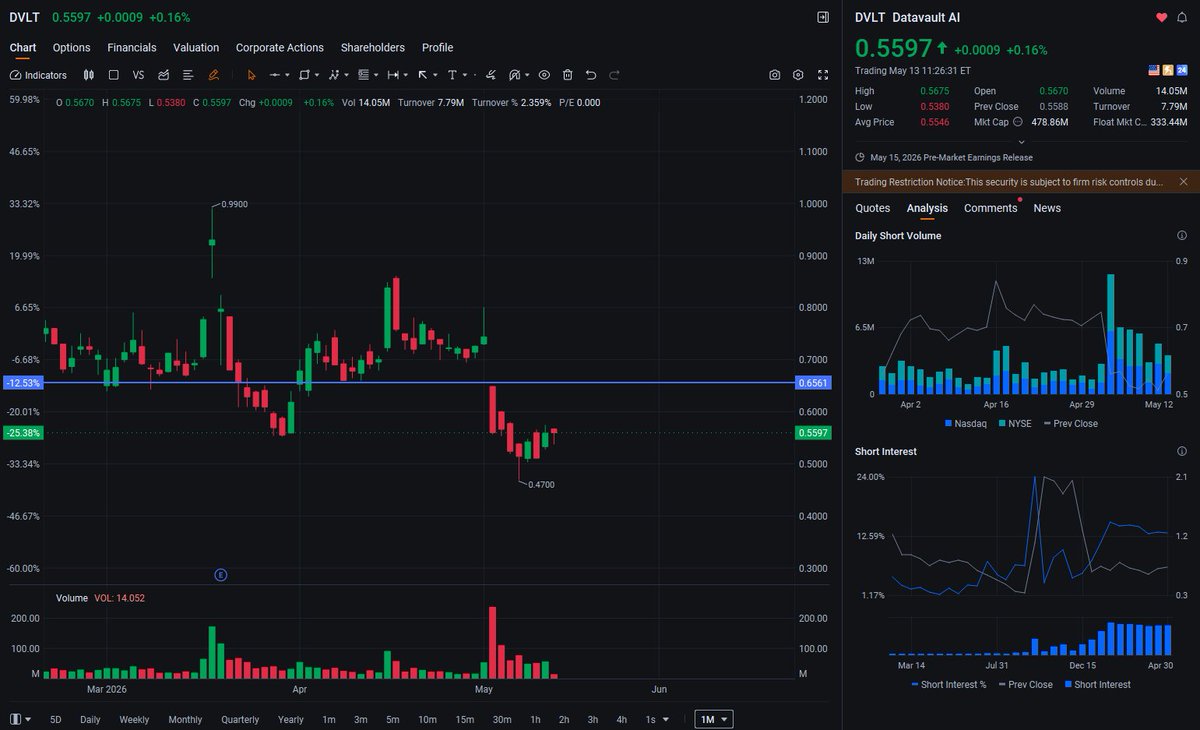Click the text lines list icon
The image size is (1200, 730).
[x=188, y=75]
